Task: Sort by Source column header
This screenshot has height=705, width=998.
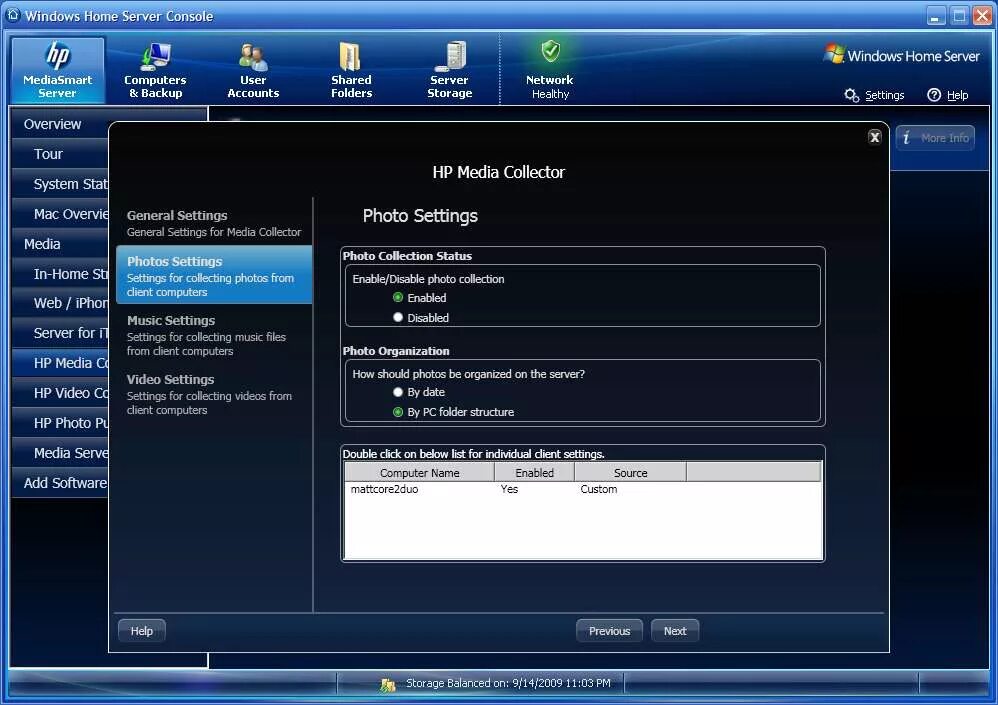Action: [630, 472]
